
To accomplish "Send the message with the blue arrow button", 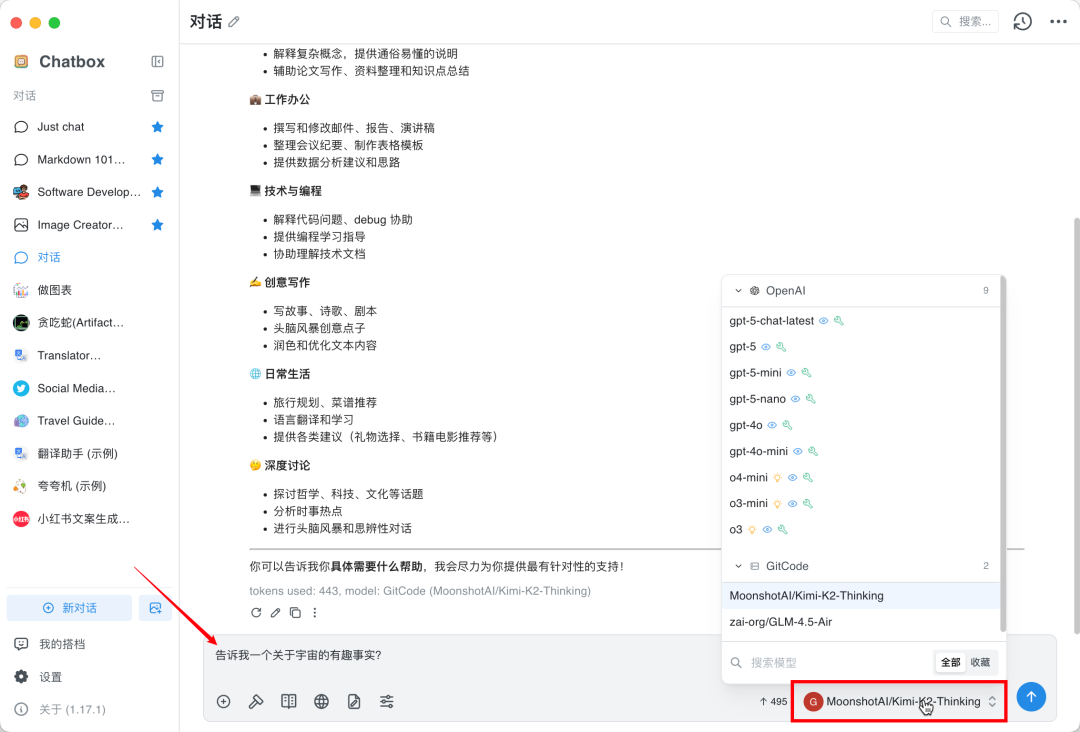I will (1031, 696).
